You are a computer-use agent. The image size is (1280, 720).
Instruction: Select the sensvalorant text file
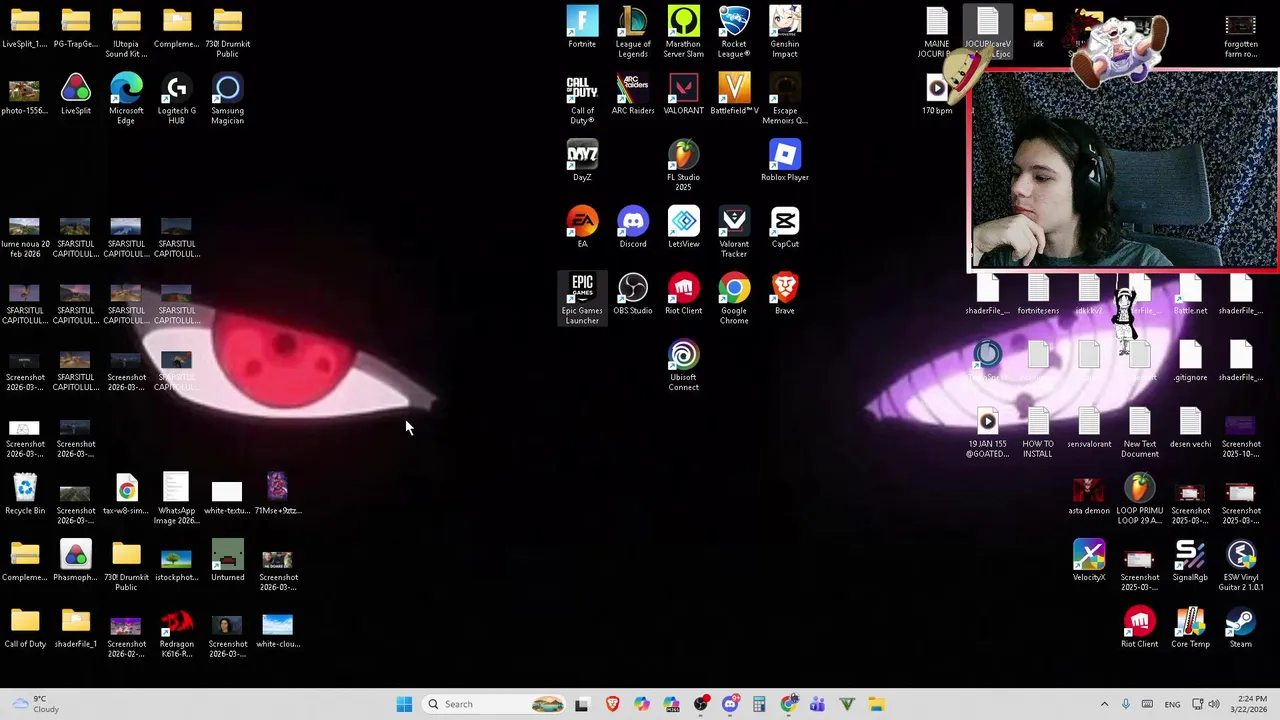tap(1089, 428)
